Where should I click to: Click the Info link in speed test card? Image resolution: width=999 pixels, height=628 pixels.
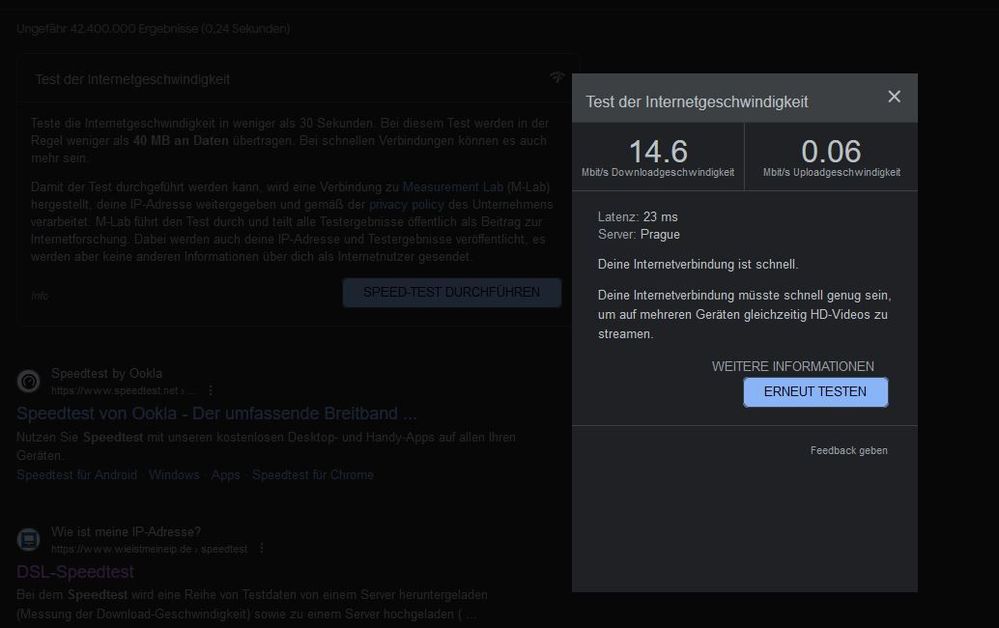pos(40,296)
